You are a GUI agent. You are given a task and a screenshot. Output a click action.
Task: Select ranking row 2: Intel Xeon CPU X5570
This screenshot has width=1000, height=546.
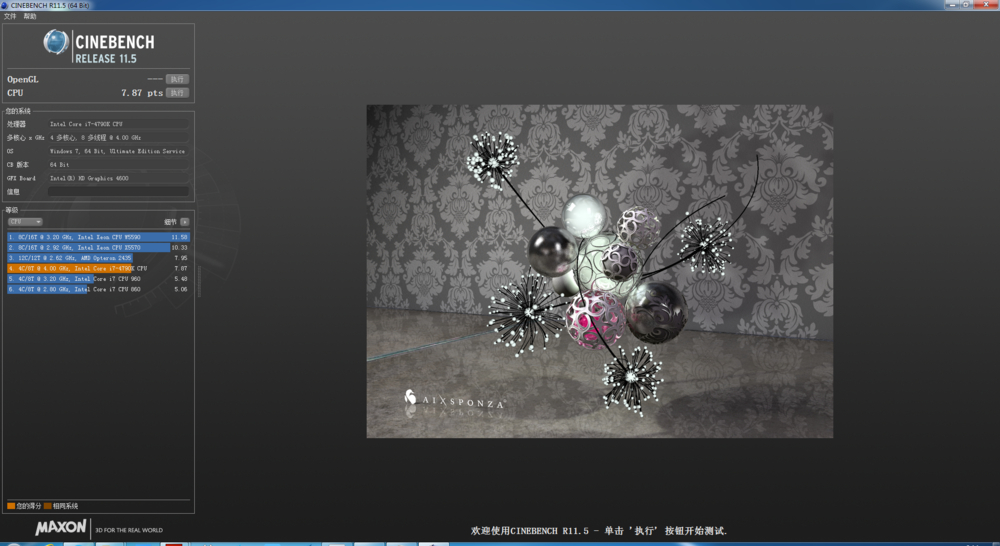tap(98, 247)
